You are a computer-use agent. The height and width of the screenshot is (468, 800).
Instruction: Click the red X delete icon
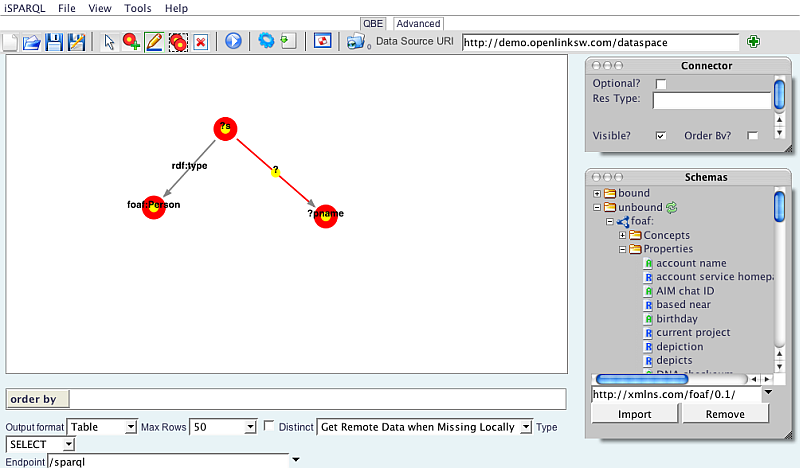tap(201, 42)
